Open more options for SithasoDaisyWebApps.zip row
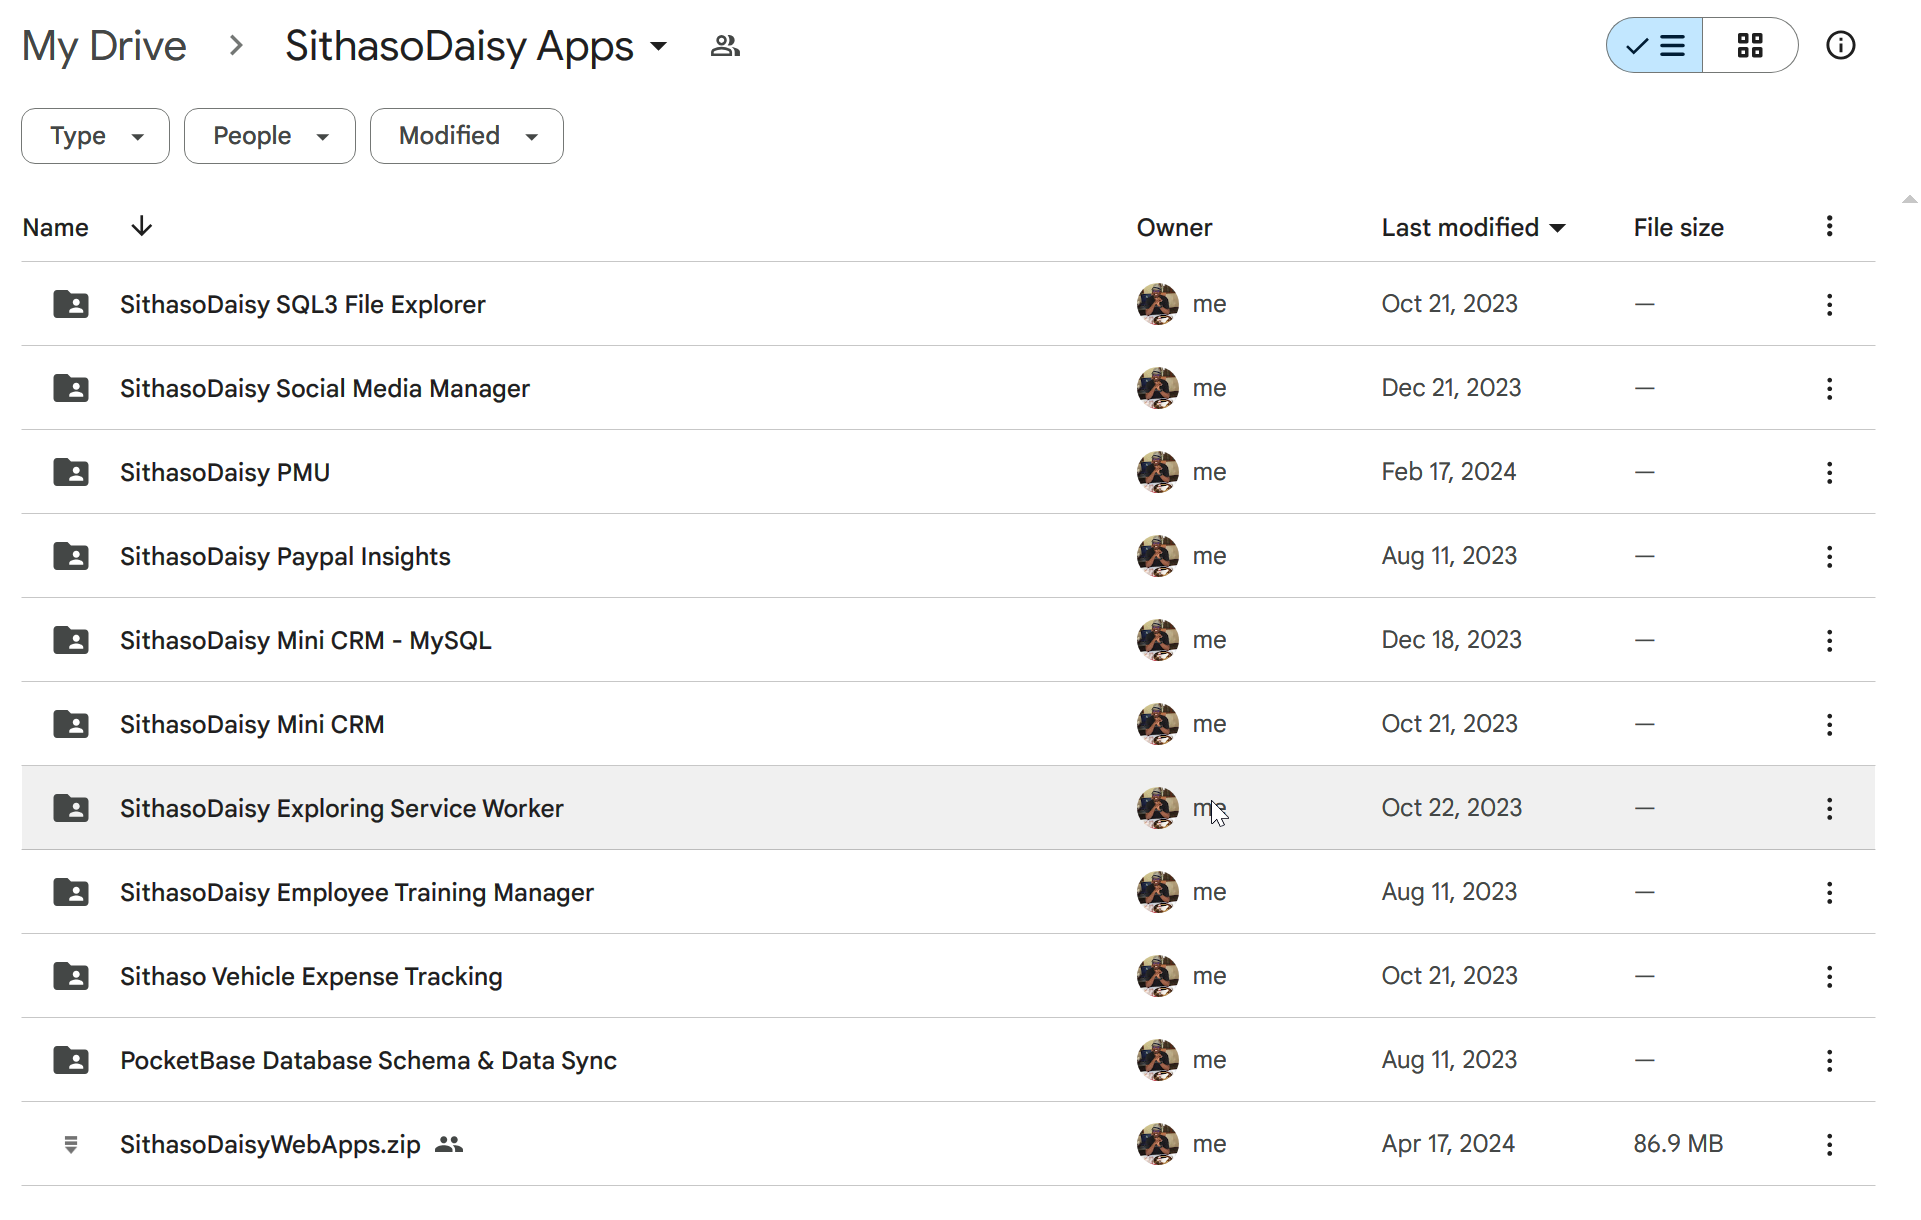 point(1829,1144)
